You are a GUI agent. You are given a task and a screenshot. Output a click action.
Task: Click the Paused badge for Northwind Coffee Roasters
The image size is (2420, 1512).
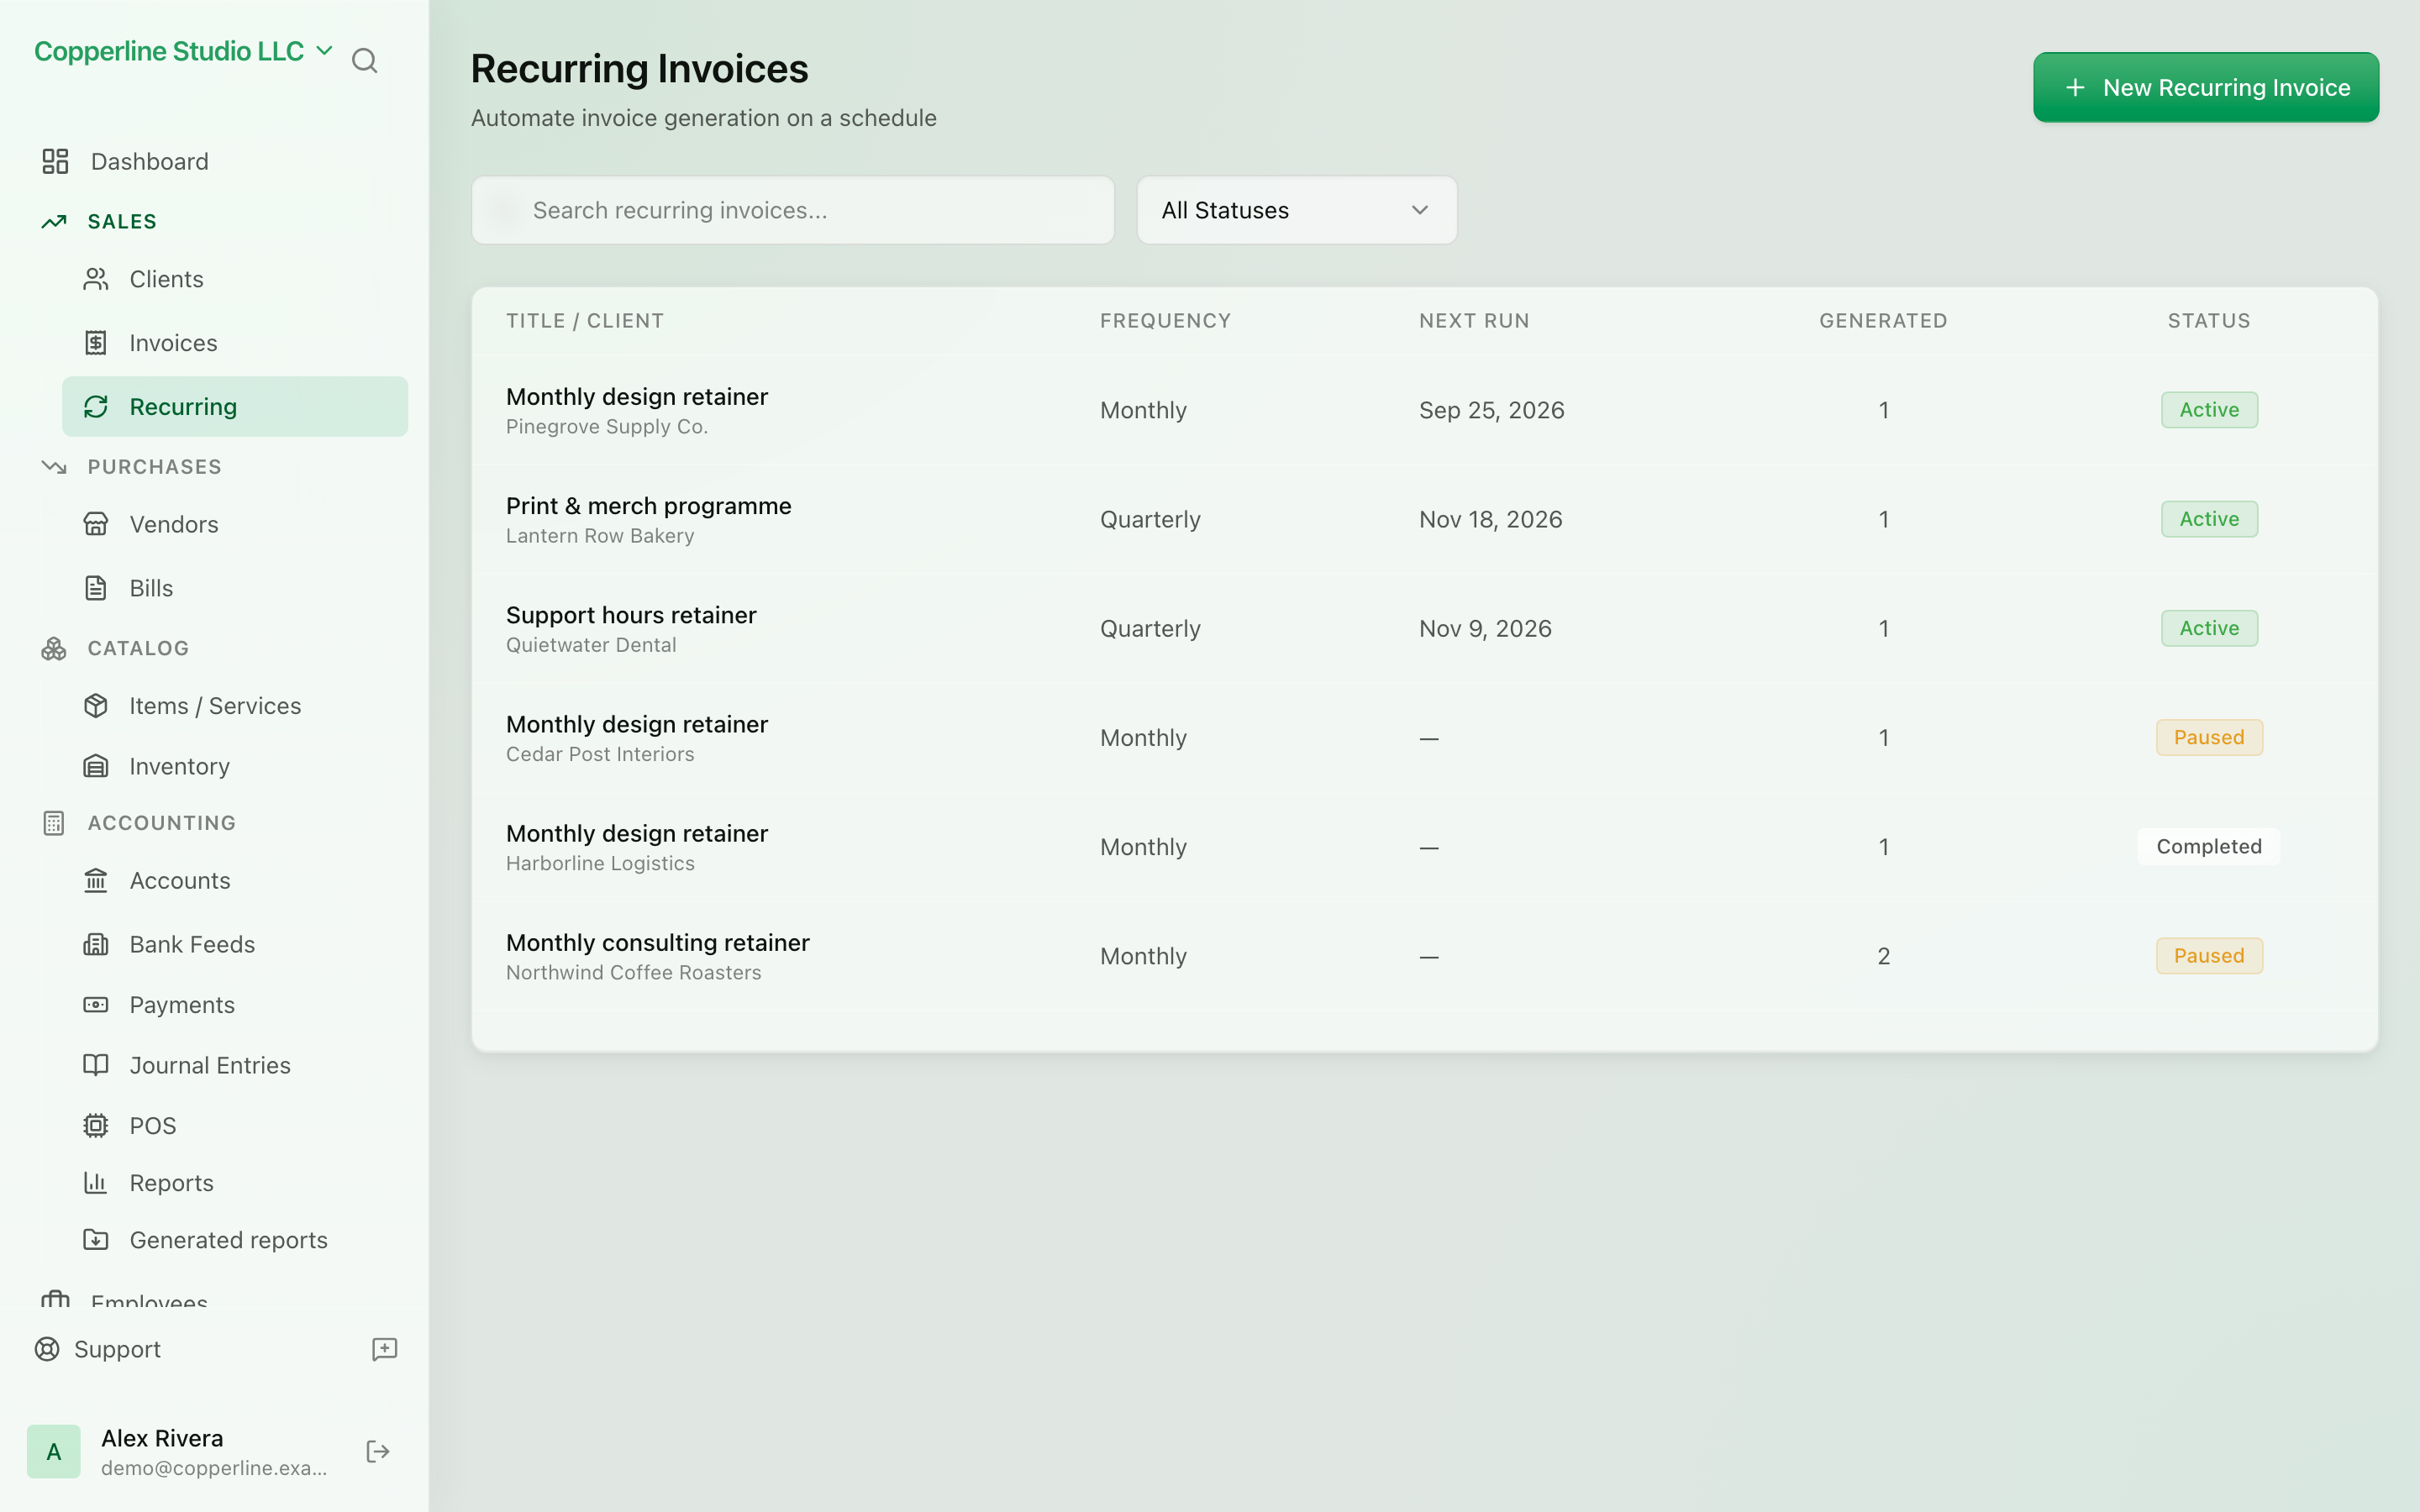(2209, 956)
